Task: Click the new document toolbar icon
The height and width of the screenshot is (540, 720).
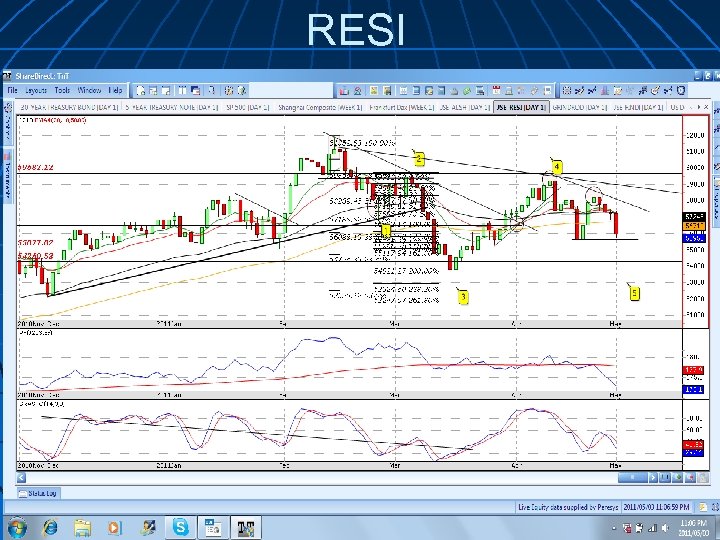Action: pyautogui.click(x=141, y=90)
